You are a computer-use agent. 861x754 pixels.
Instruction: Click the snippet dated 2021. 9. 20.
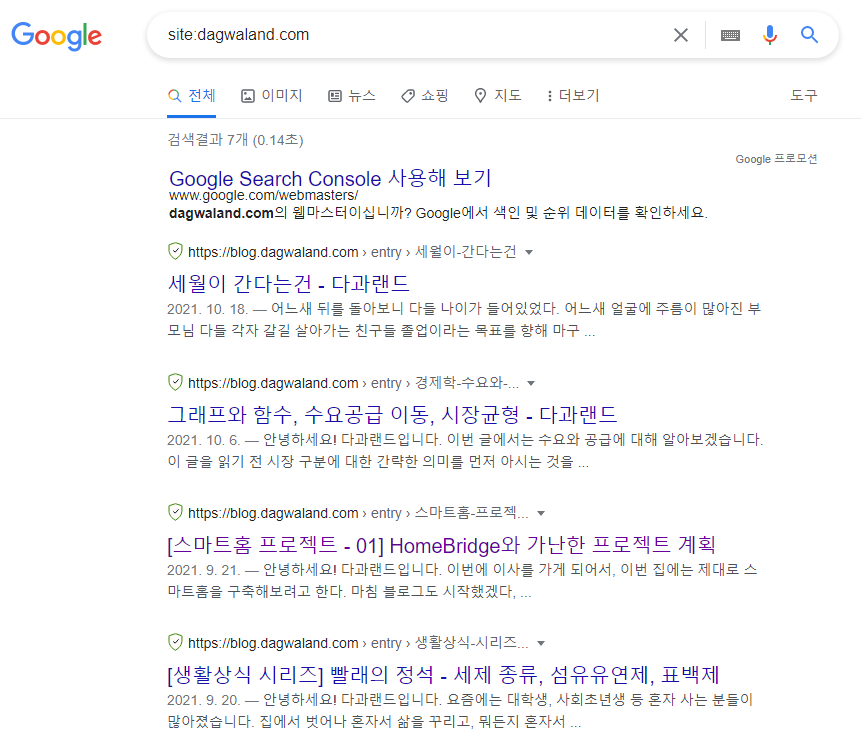[x=460, y=711]
